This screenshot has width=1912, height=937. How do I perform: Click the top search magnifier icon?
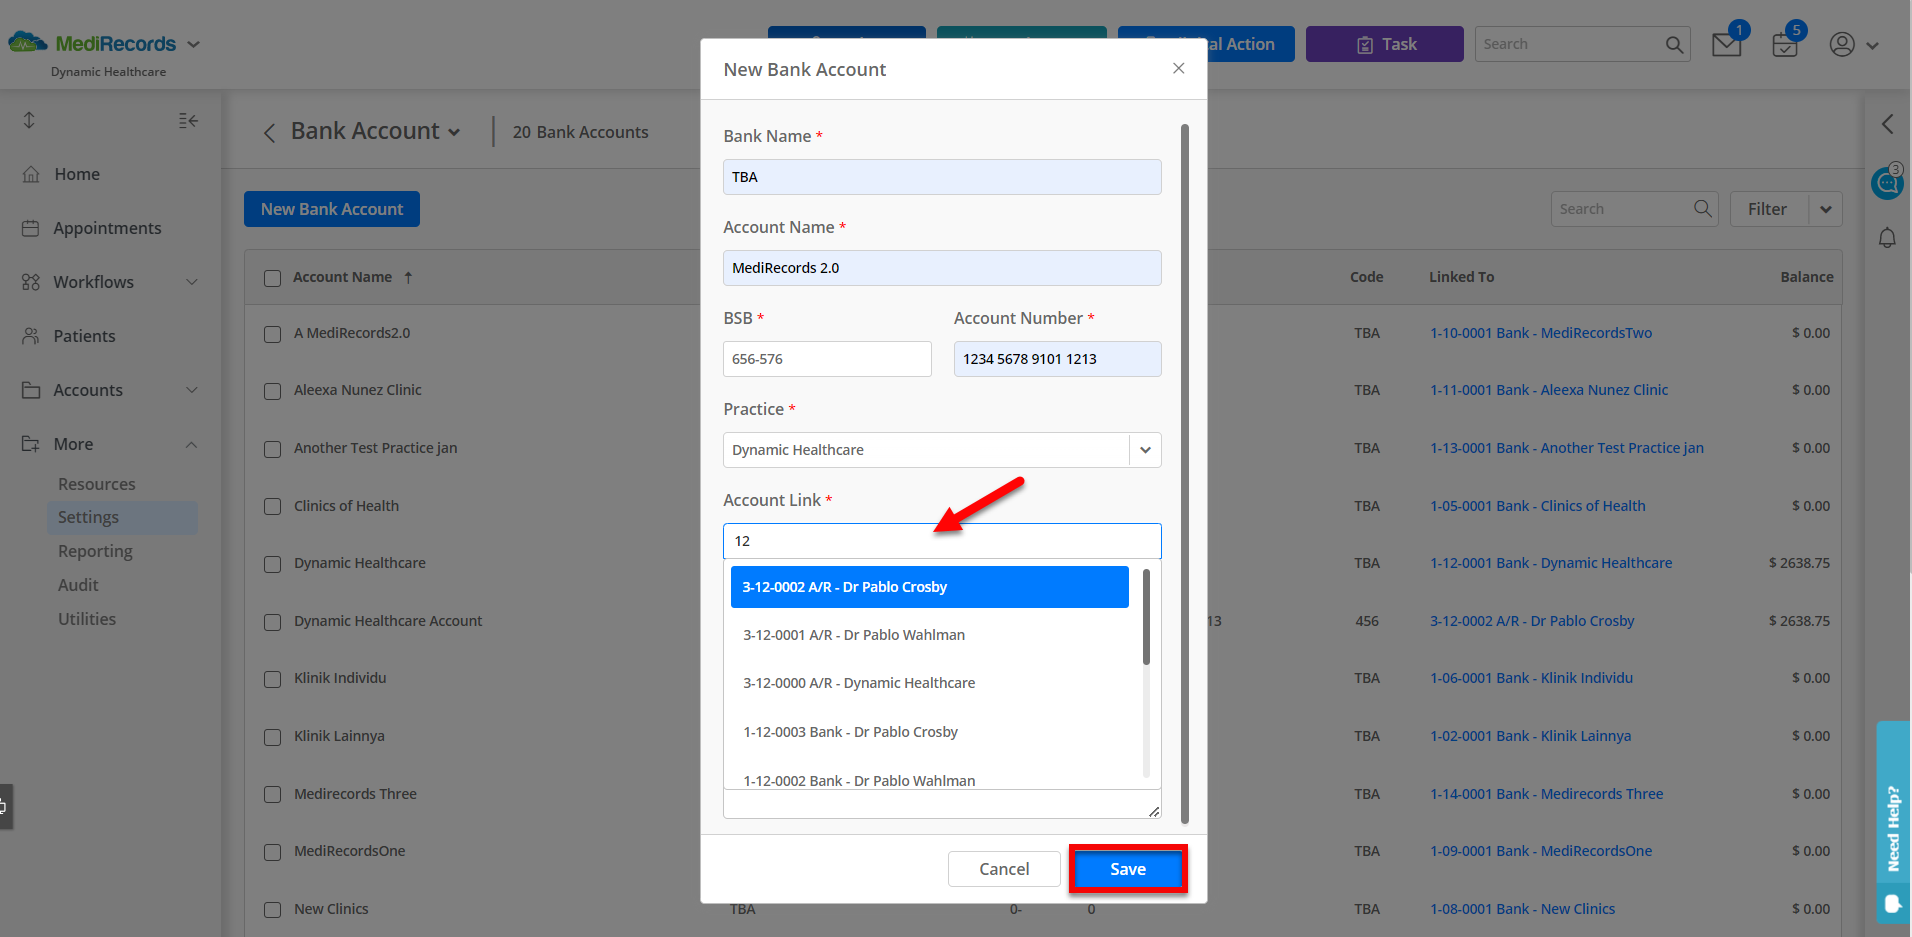(x=1674, y=44)
